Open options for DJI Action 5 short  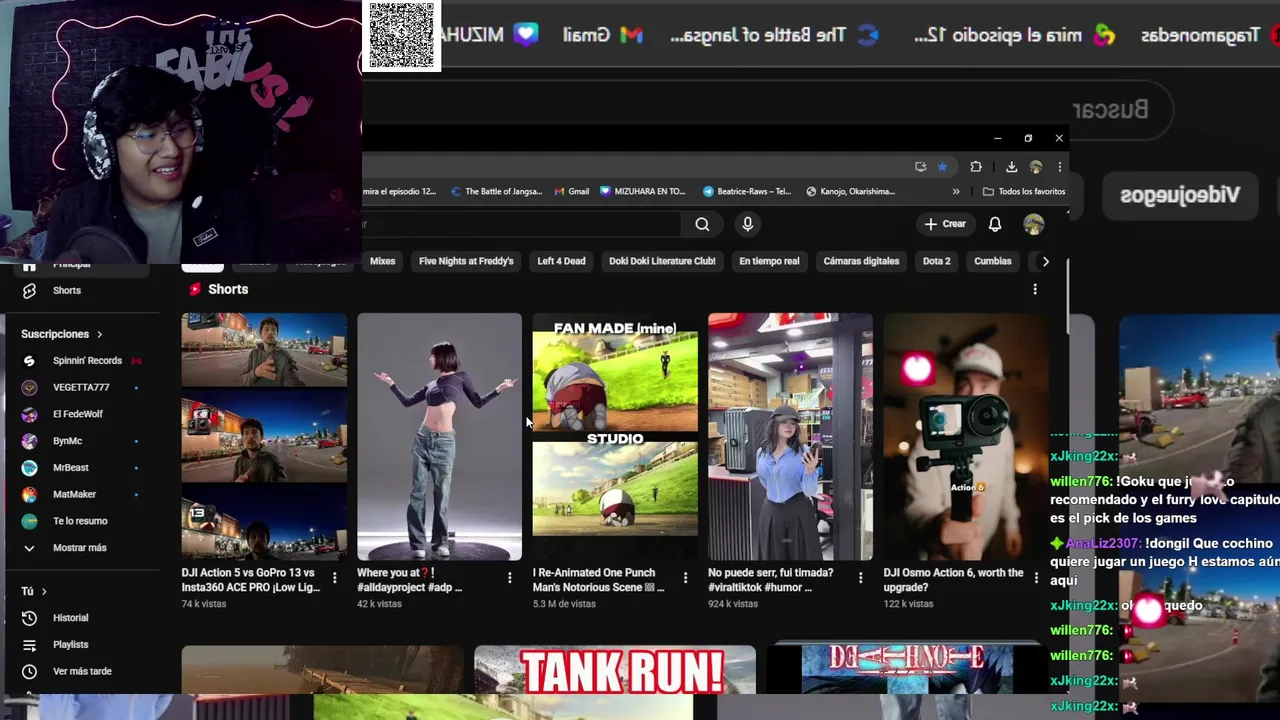(334, 578)
